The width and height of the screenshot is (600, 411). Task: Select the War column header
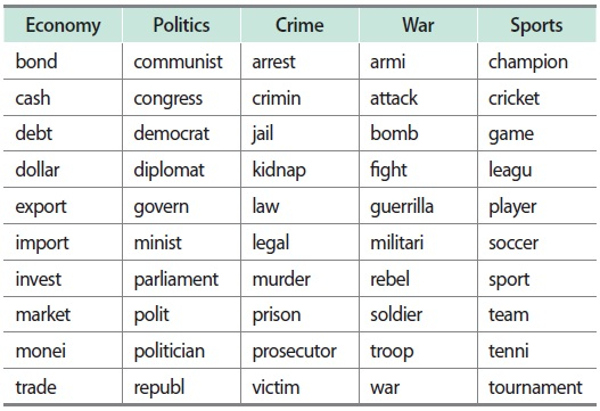click(417, 25)
